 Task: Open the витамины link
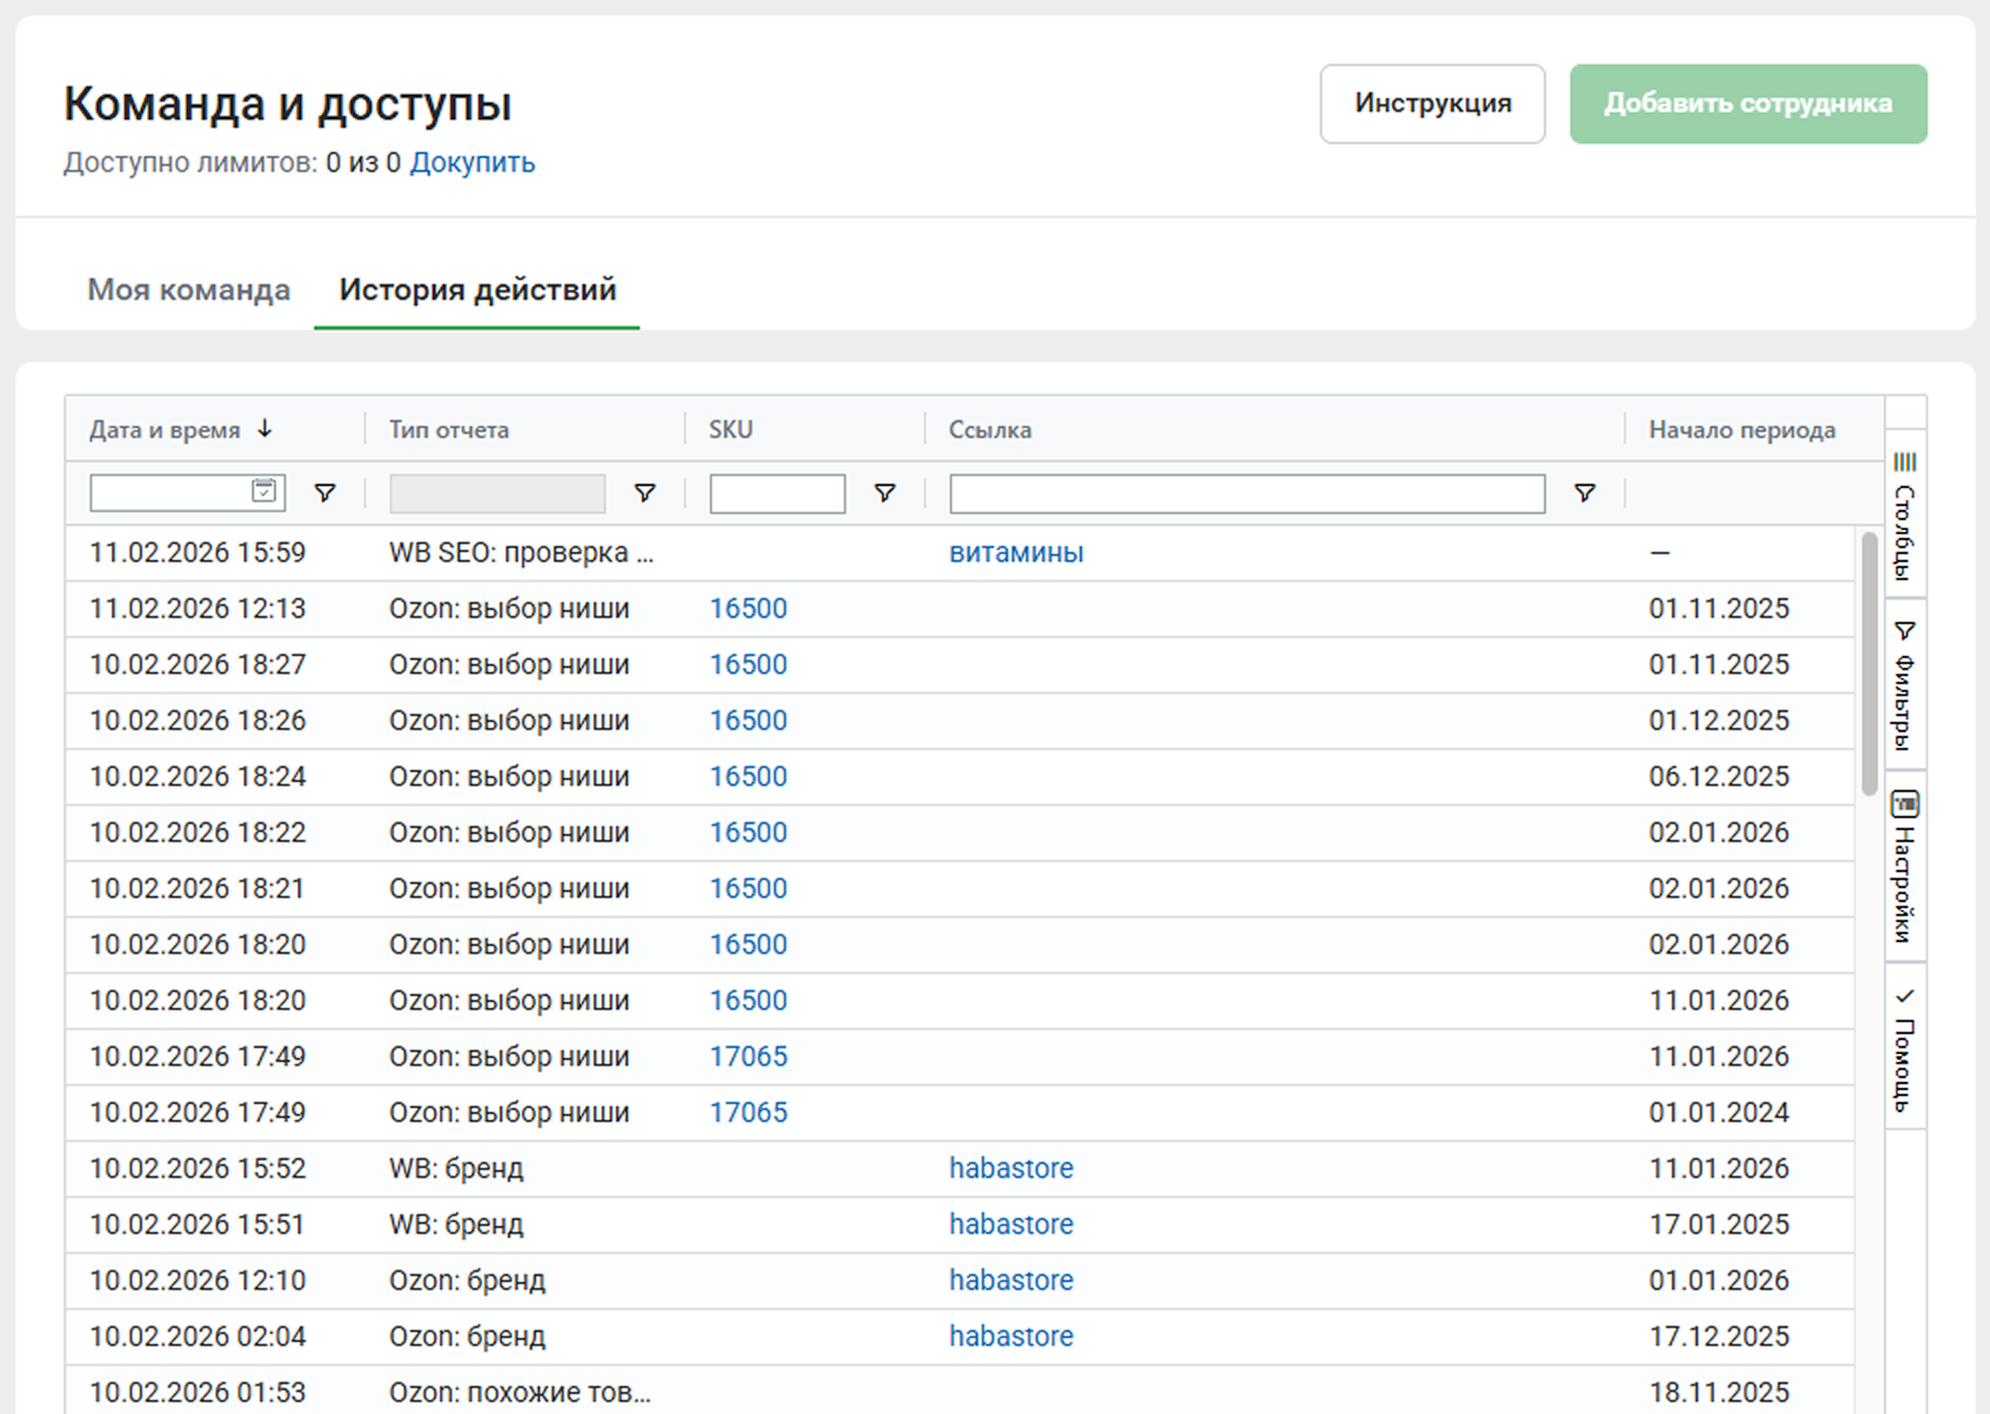[x=1016, y=553]
